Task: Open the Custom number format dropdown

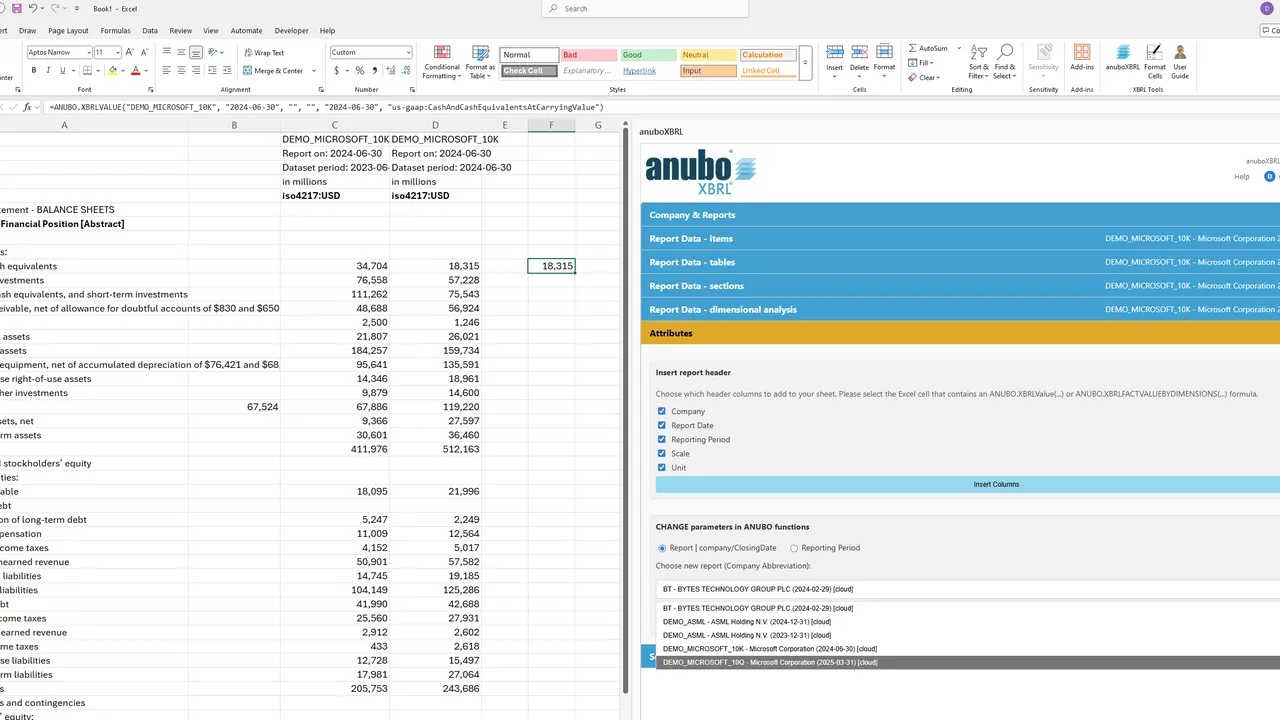Action: tap(408, 53)
